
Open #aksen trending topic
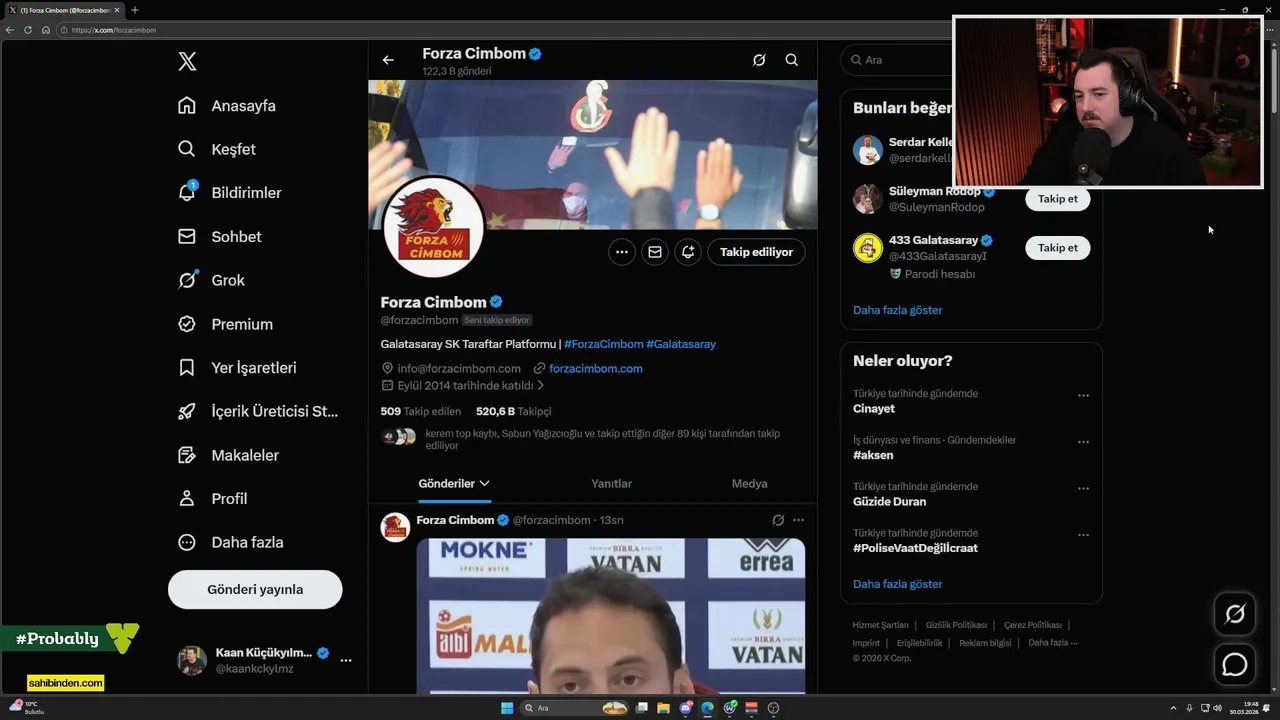[873, 455]
